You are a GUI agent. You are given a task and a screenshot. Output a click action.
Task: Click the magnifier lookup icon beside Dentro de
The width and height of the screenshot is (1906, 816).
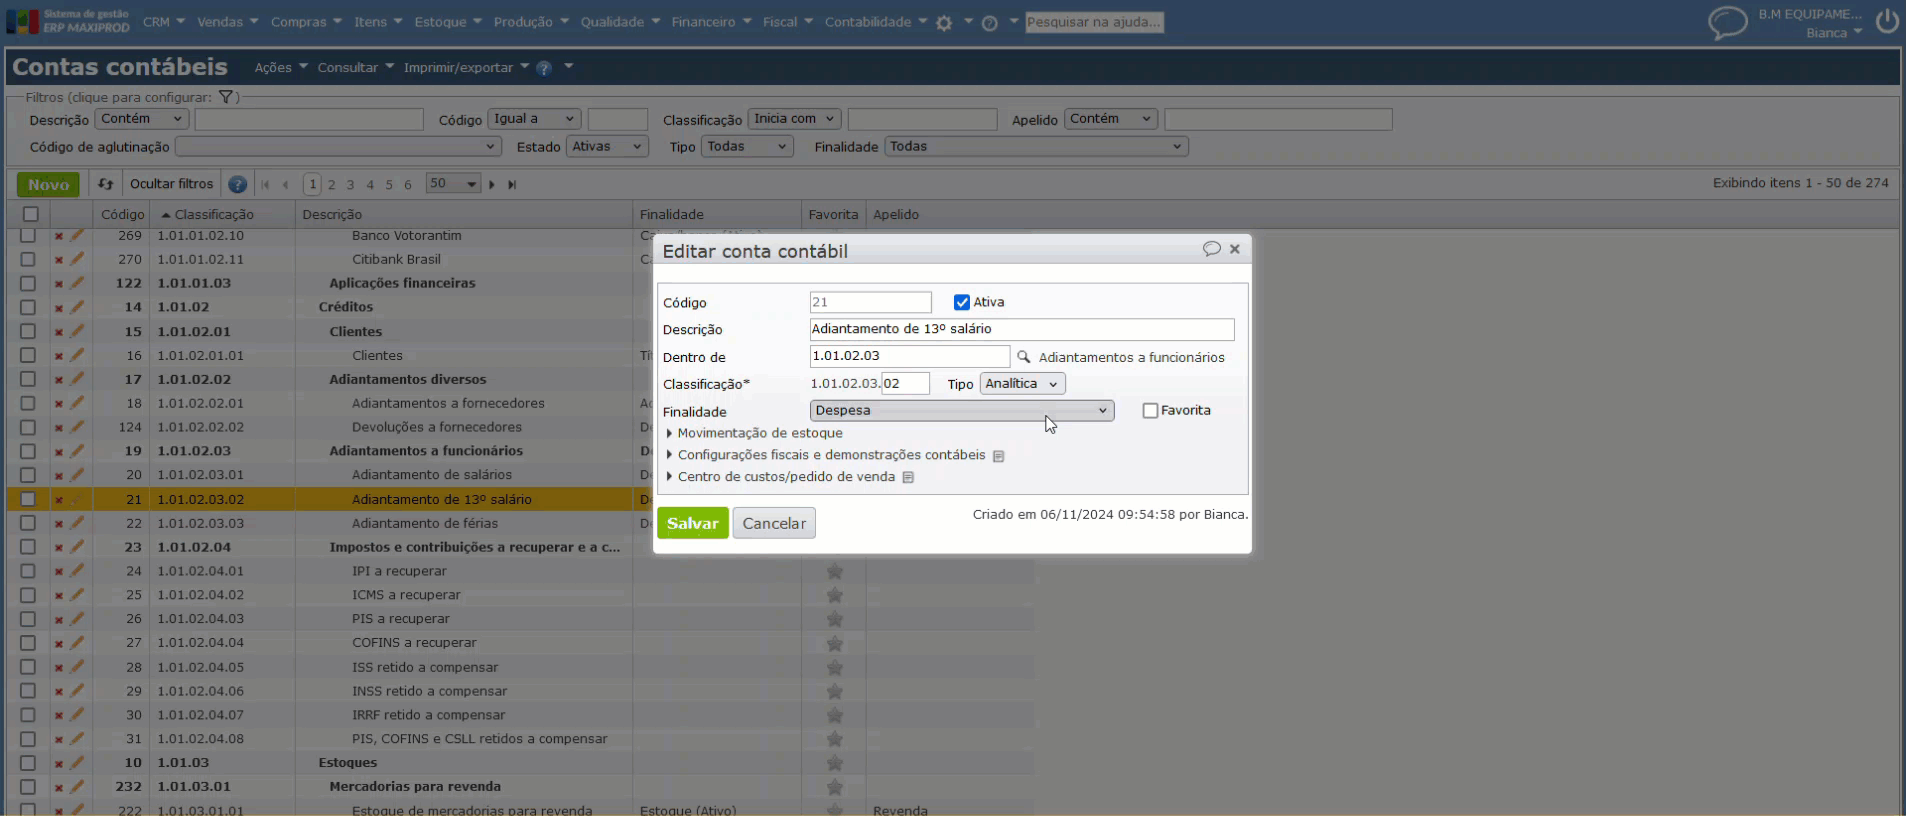pyautogui.click(x=1023, y=356)
